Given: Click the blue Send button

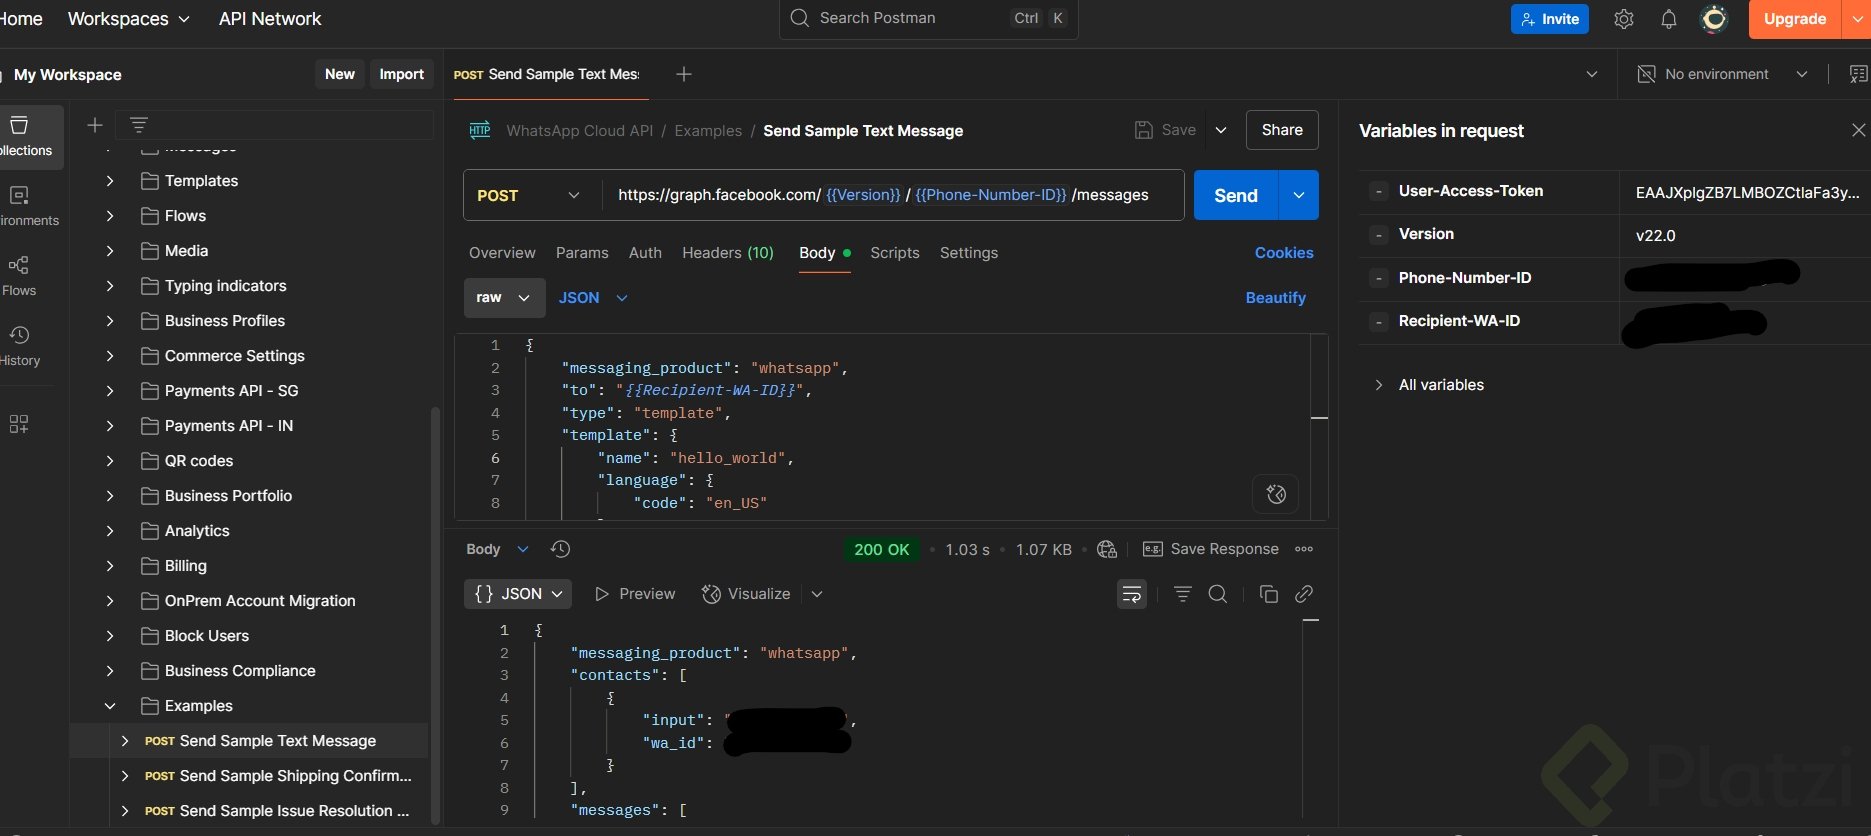Looking at the screenshot, I should point(1235,195).
